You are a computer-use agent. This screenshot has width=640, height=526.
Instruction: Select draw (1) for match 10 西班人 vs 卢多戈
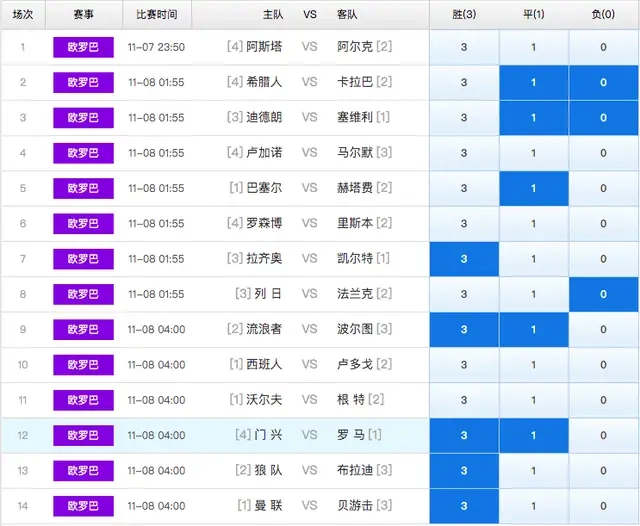[x=533, y=365]
